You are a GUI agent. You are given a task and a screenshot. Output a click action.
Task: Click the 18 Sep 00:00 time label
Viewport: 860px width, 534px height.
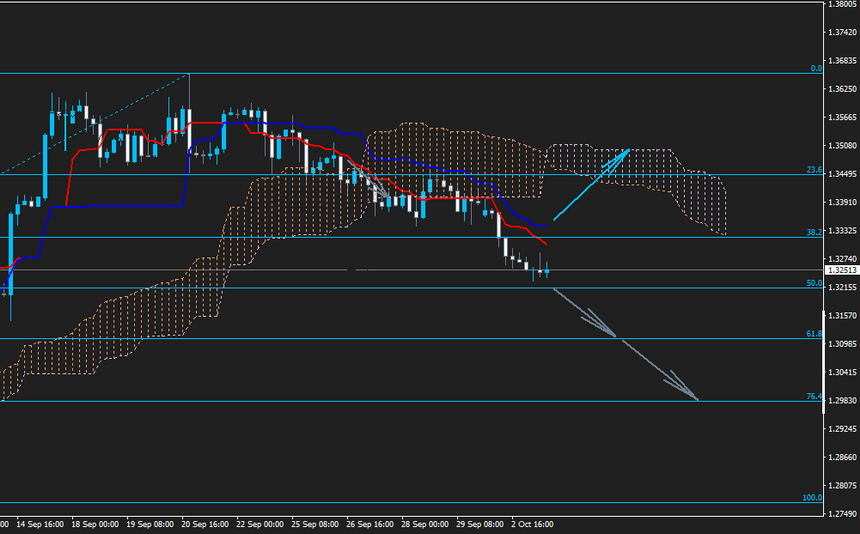[95, 525]
